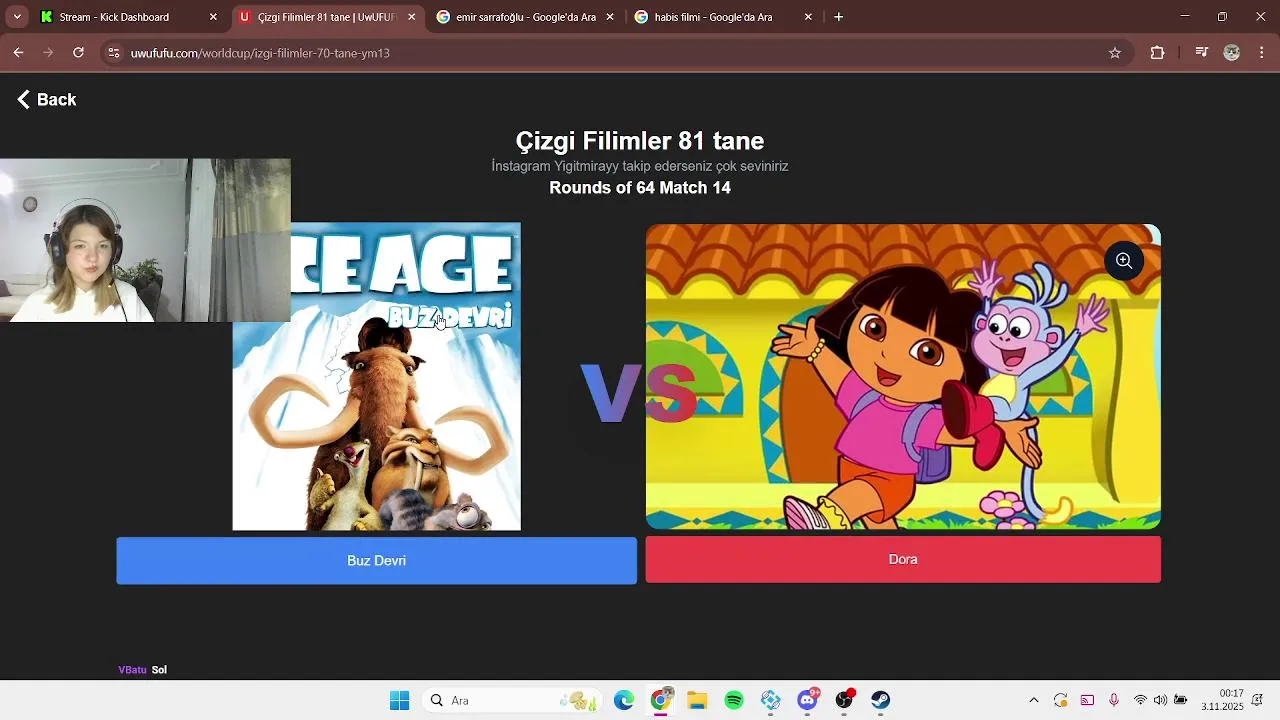Click the 'VBatu' chat username
1280x720 pixels.
click(x=132, y=670)
